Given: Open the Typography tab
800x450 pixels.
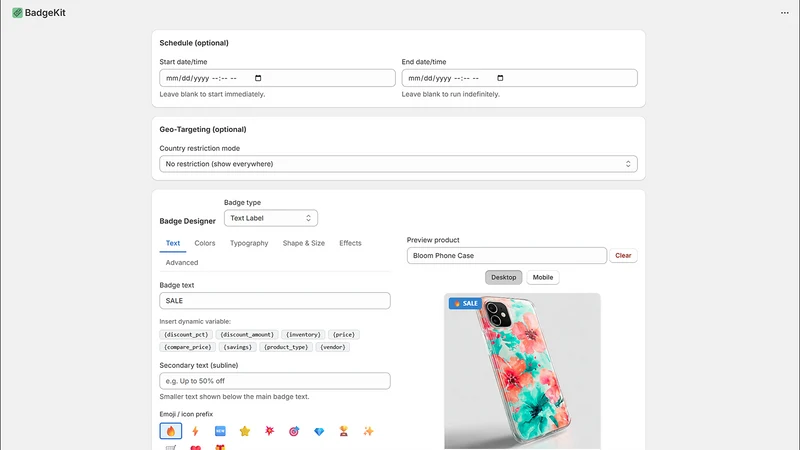Looking at the screenshot, I should pos(249,243).
